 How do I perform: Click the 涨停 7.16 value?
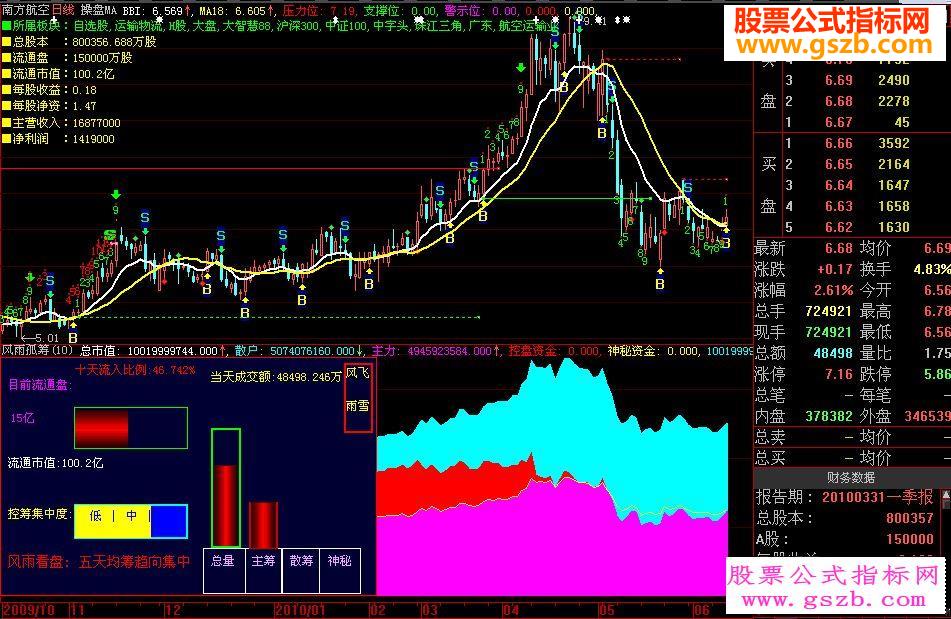coord(838,374)
